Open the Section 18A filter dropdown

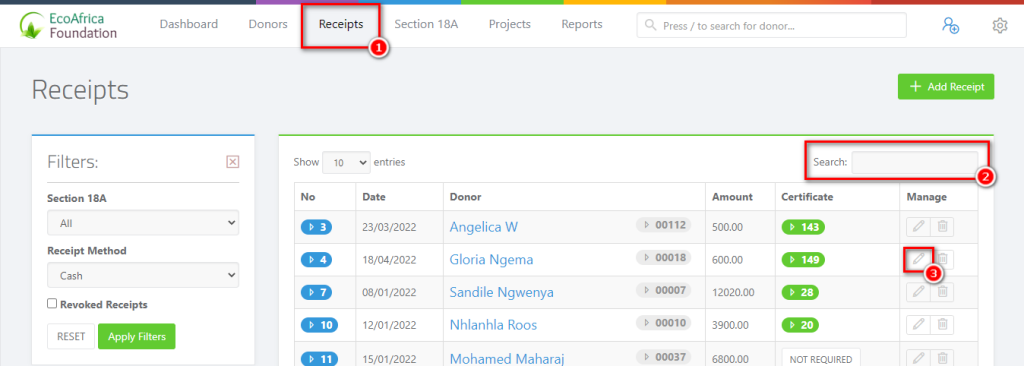coord(143,223)
